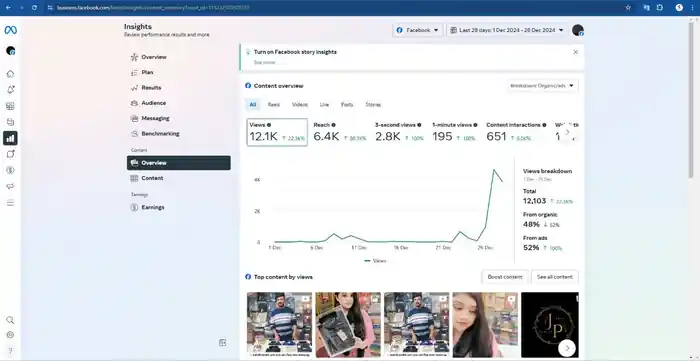Select the 1-minute views 195 card
Screen dimensions: 700x361
(454, 132)
